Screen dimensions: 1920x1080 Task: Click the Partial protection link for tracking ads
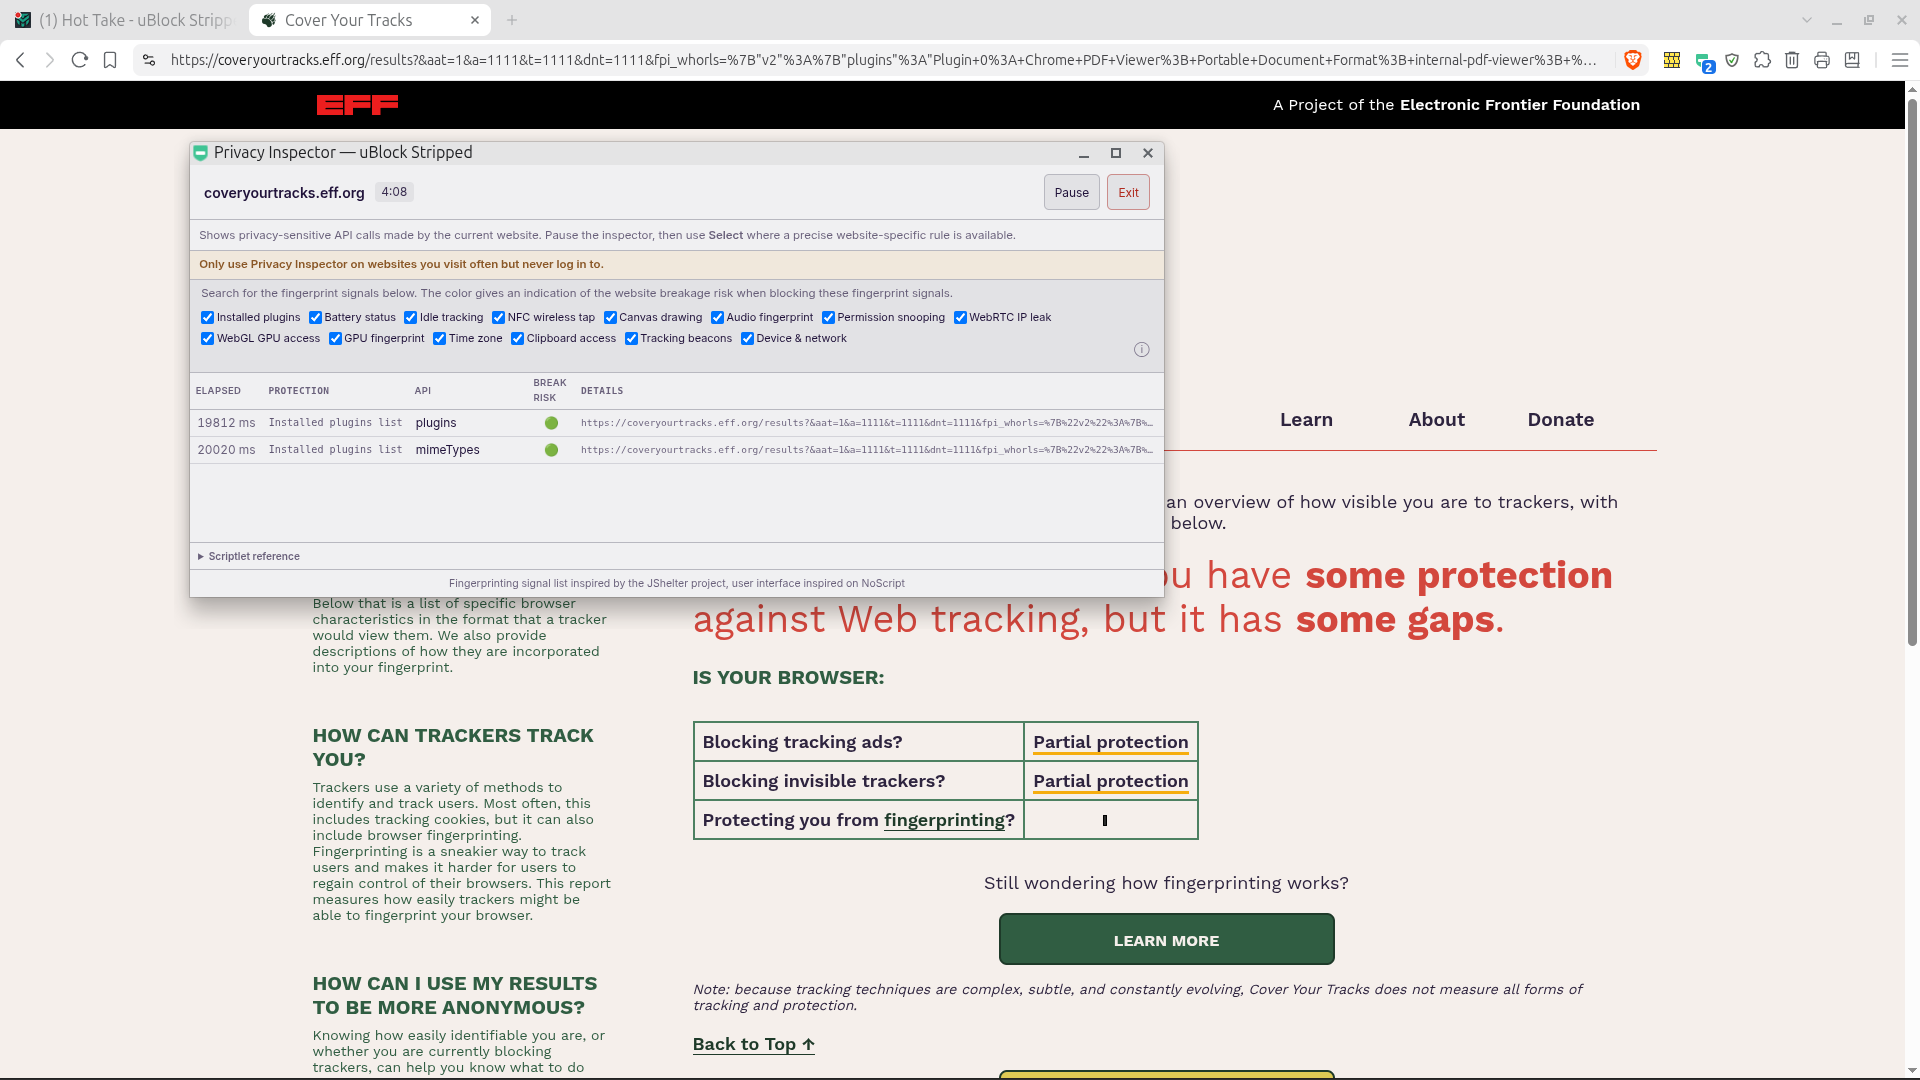tap(1111, 742)
